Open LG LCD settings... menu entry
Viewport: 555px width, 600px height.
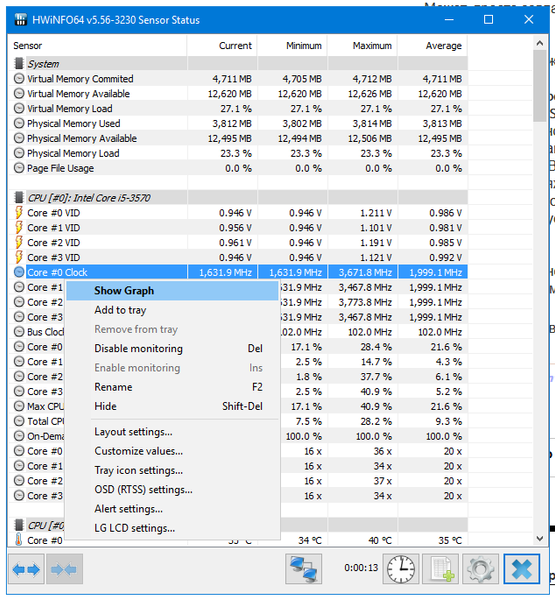click(172, 528)
